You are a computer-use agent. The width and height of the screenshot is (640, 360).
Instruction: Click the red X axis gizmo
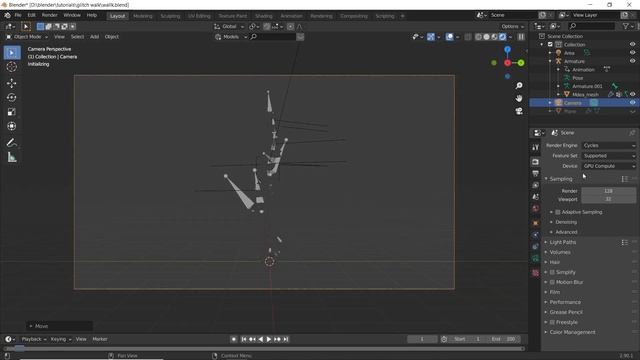pyautogui.click(x=507, y=63)
